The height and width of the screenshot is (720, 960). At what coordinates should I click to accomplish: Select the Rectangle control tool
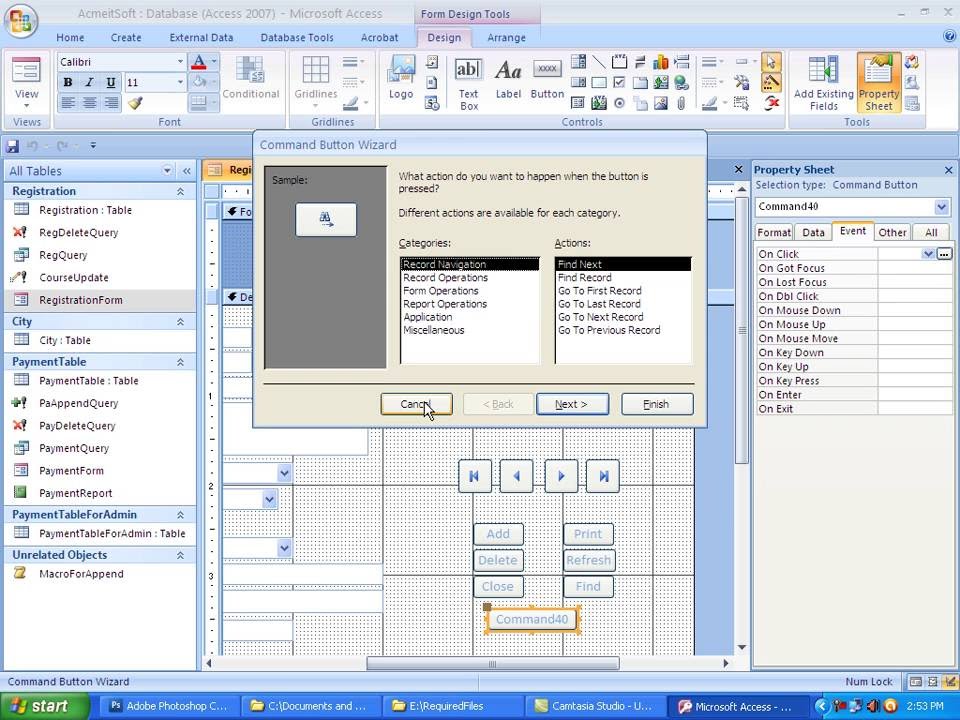point(599,82)
